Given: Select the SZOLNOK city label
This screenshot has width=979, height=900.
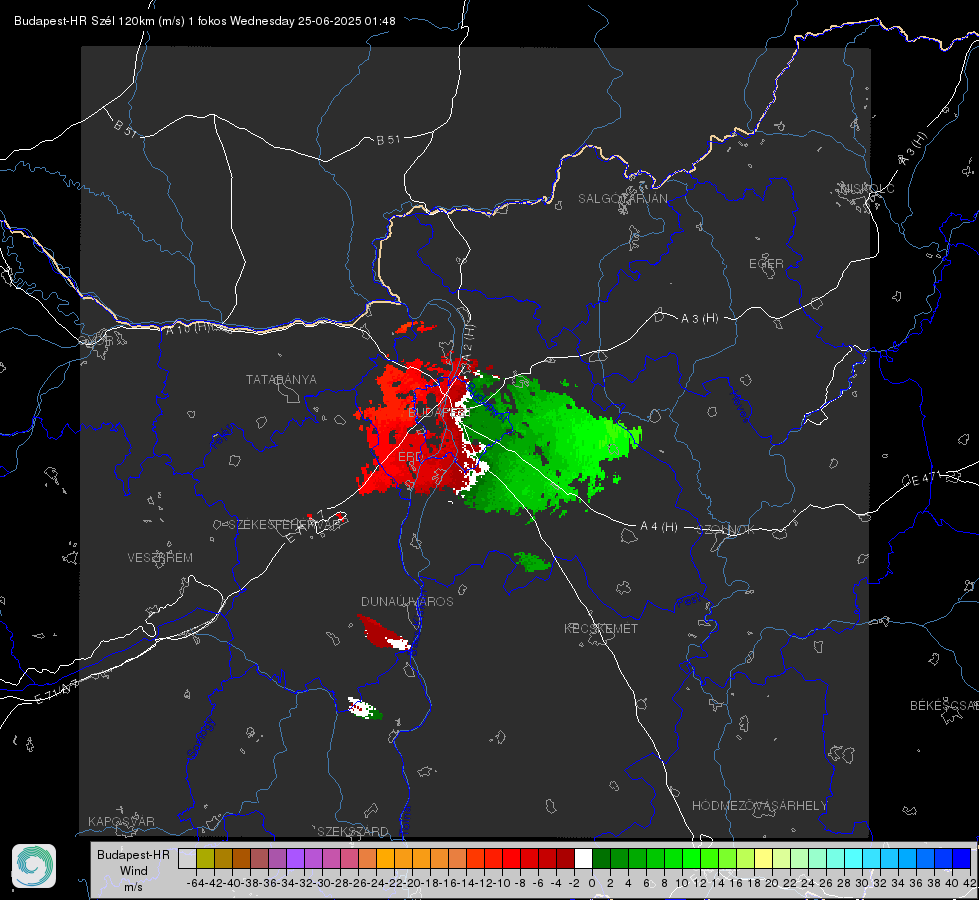Looking at the screenshot, I should click(x=726, y=529).
